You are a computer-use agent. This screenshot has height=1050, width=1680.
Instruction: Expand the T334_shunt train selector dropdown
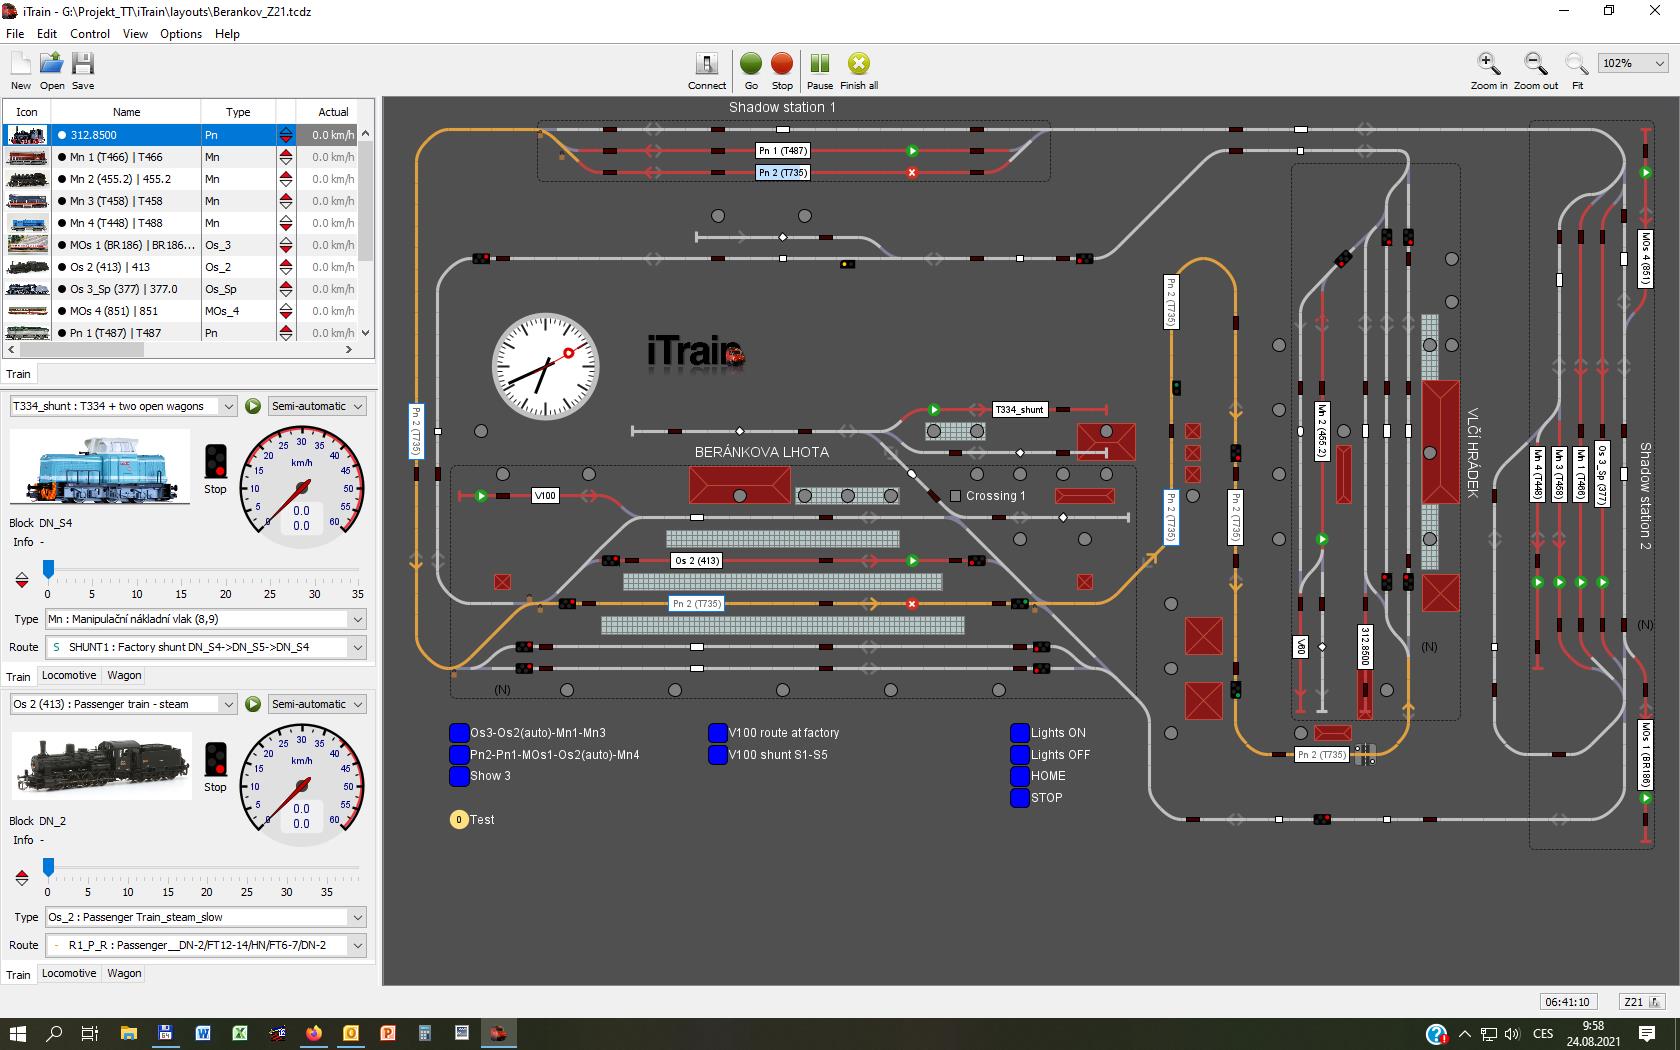[228, 406]
